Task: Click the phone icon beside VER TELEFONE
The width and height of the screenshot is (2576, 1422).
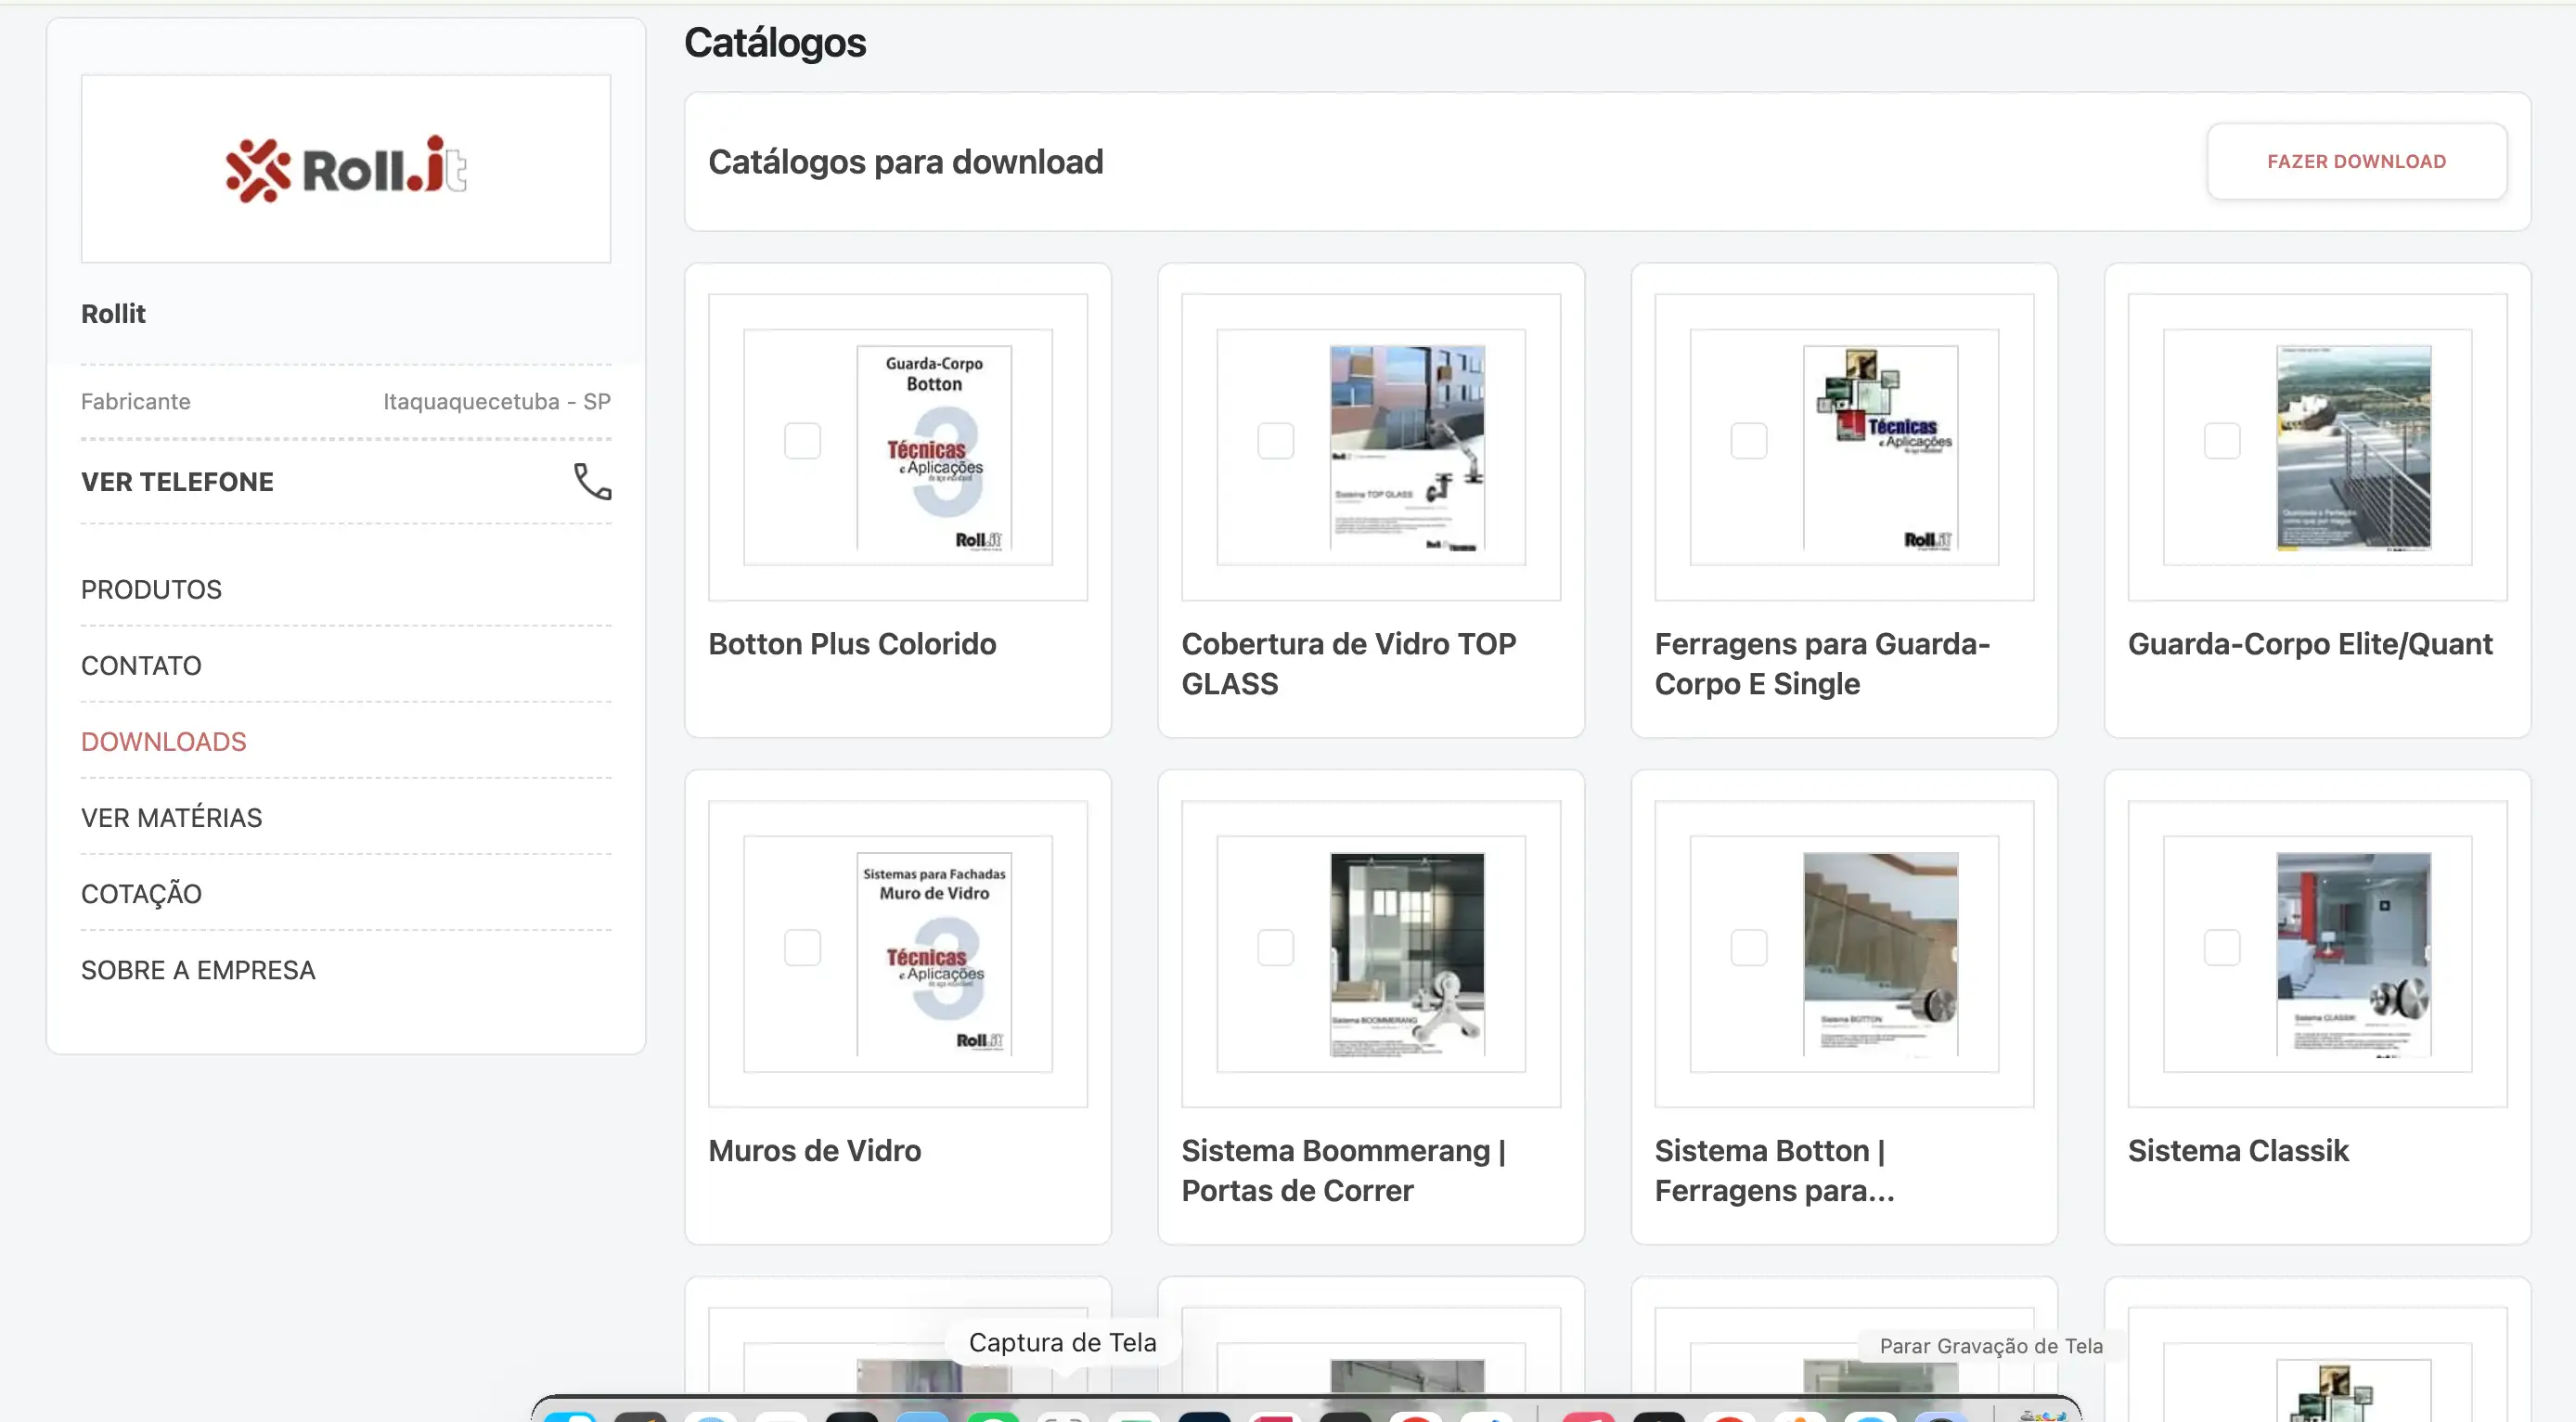Action: [592, 482]
